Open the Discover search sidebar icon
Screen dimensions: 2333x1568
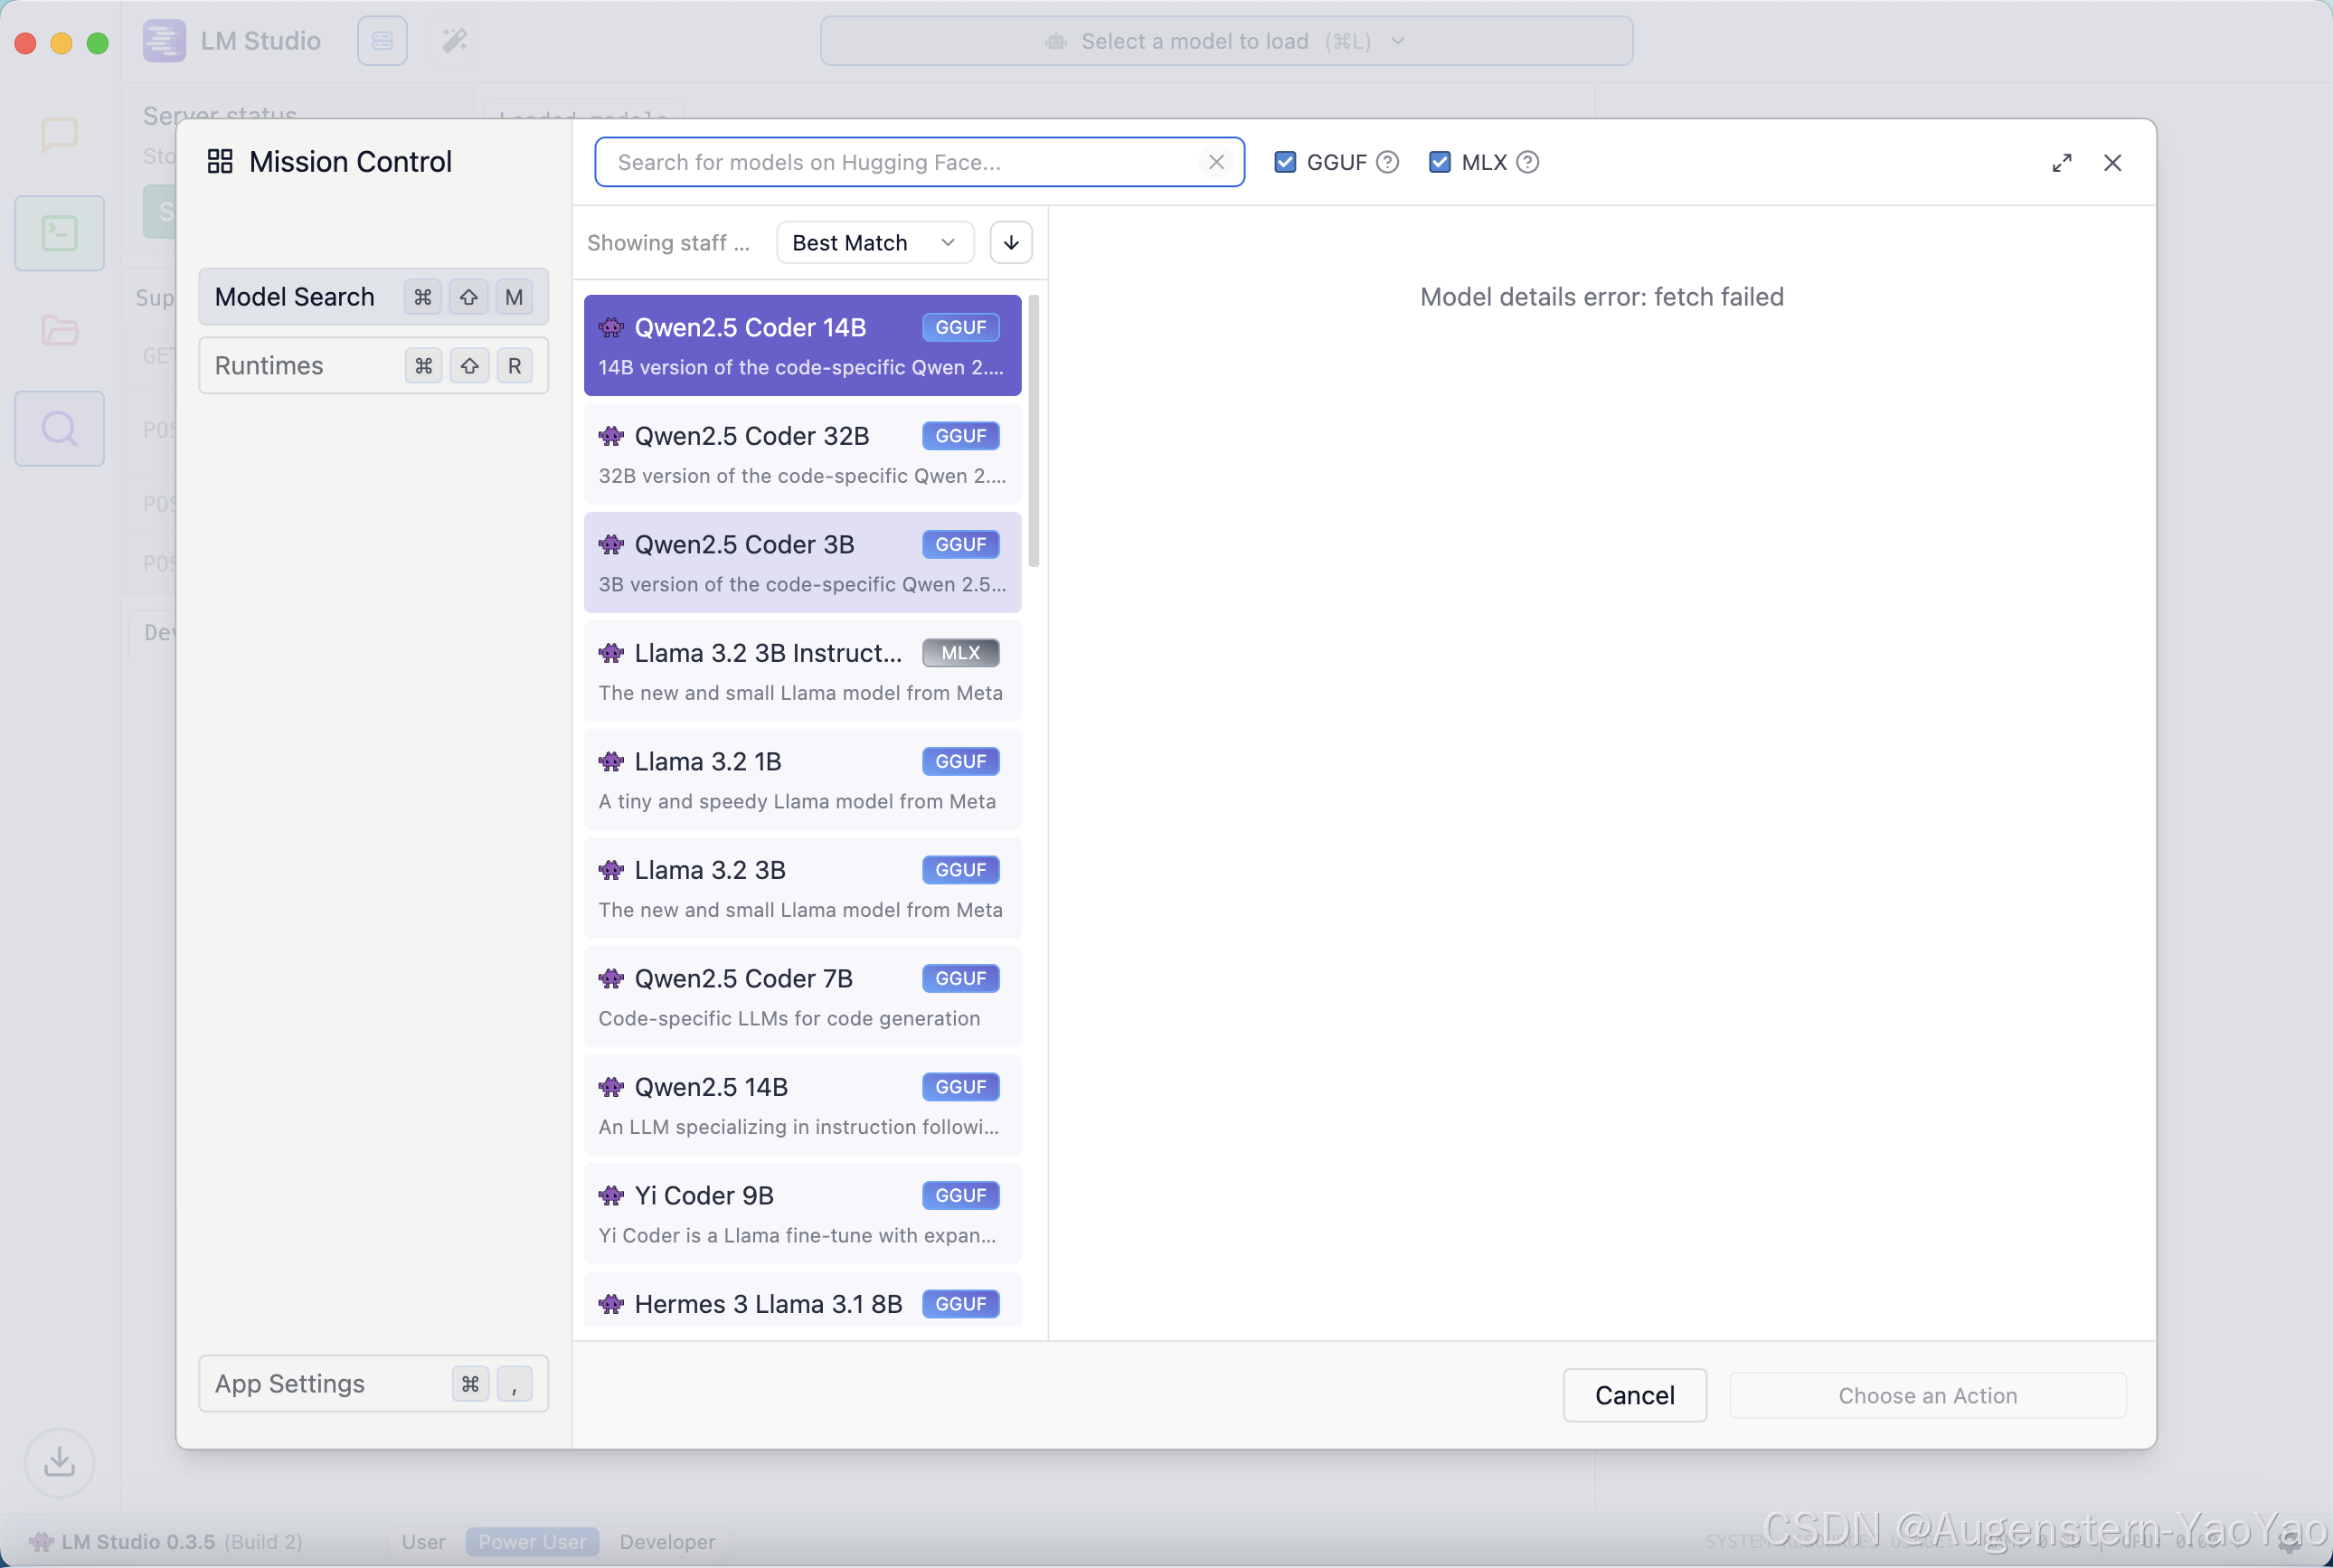click(59, 428)
